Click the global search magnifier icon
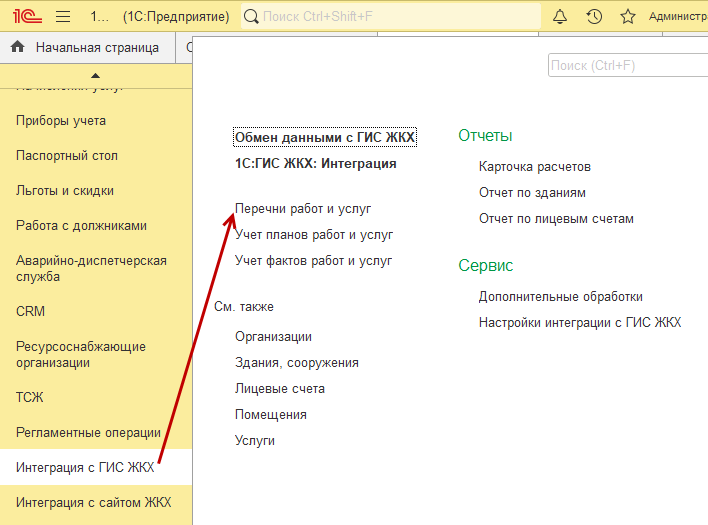The width and height of the screenshot is (708, 525). click(x=251, y=17)
